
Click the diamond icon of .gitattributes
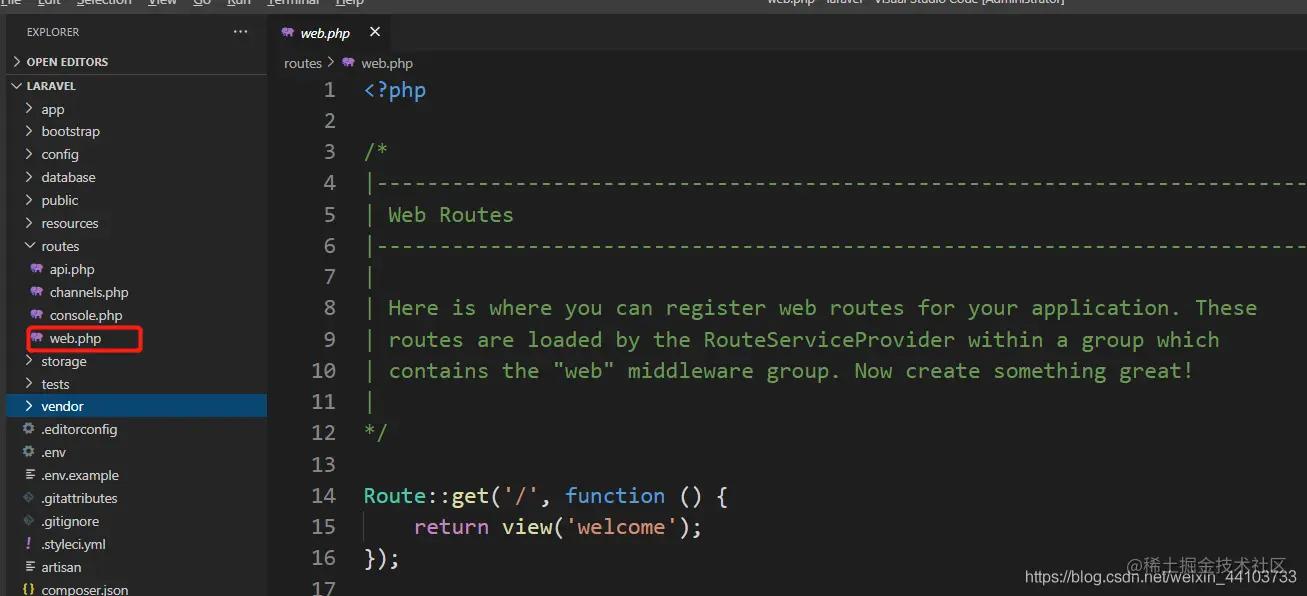(28, 498)
